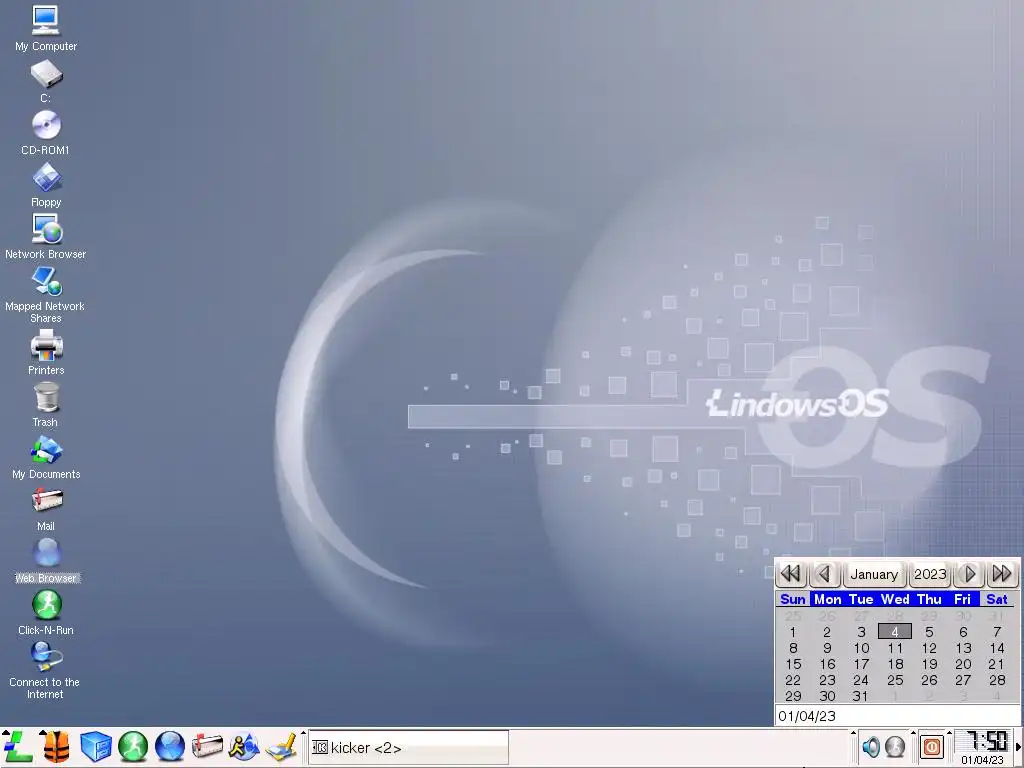Launch the blue globe web browser in panel
The height and width of the screenshot is (768, 1024).
pos(170,747)
